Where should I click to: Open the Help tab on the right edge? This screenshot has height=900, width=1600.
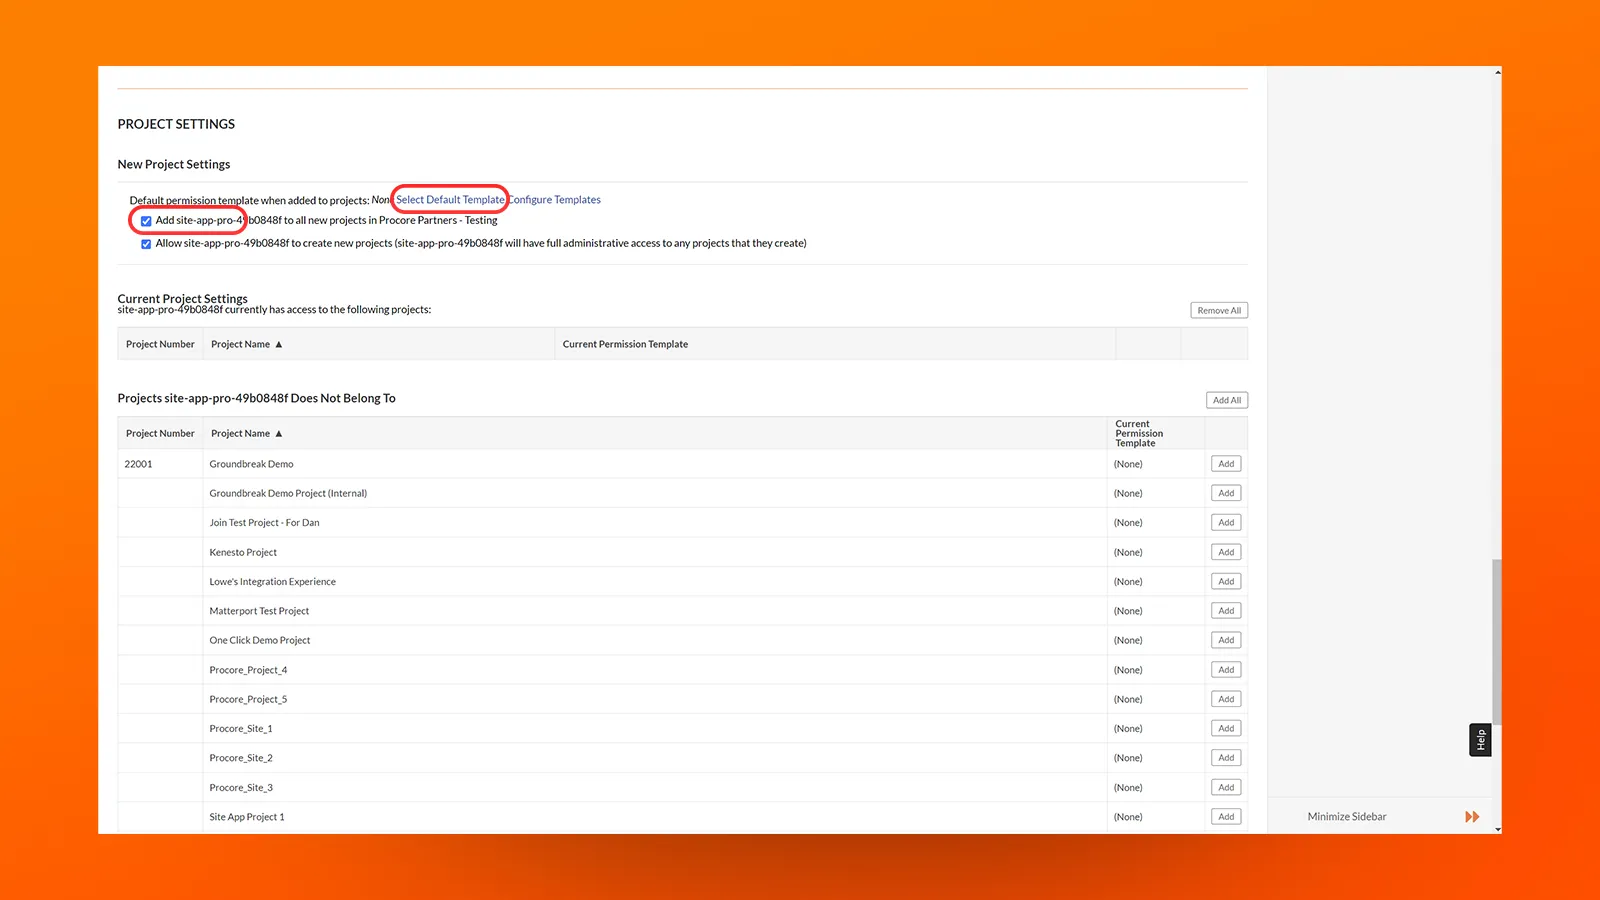pos(1480,739)
